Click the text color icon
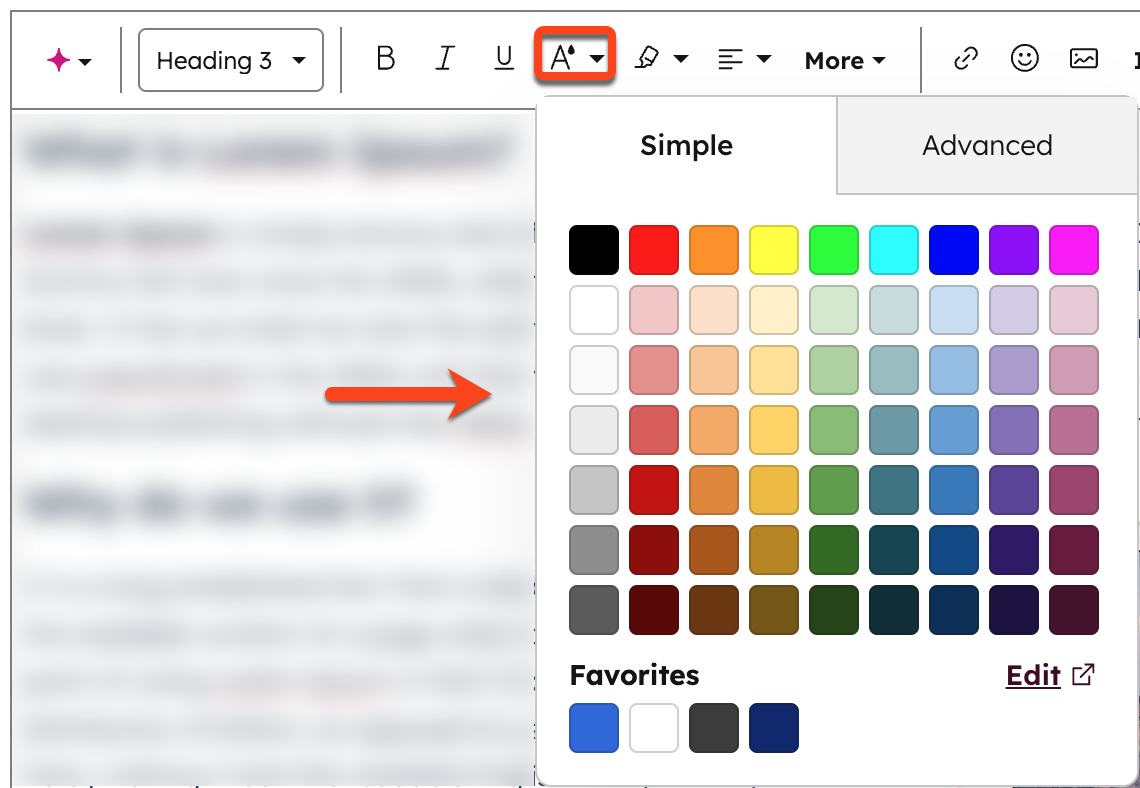This screenshot has height=788, width=1140. (565, 59)
